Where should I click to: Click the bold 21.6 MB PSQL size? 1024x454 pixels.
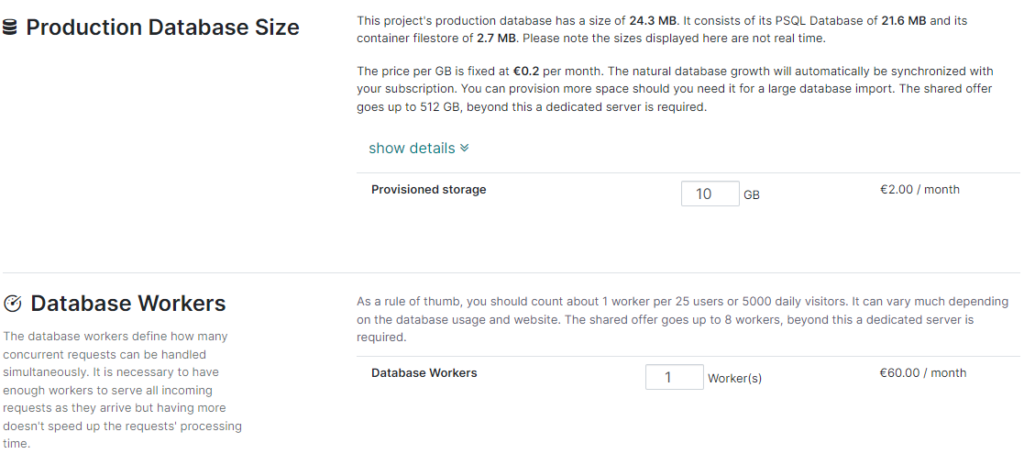click(905, 20)
